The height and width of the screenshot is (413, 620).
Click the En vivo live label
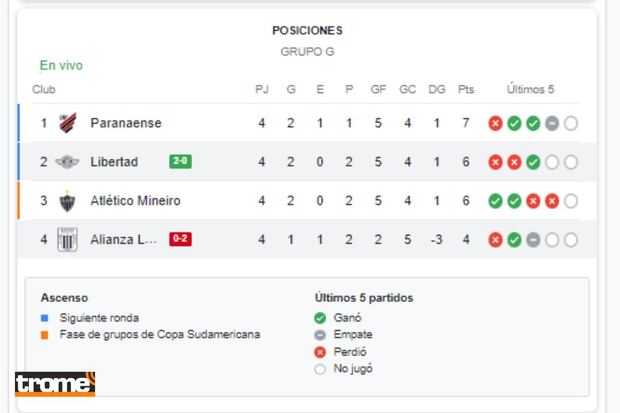click(x=62, y=66)
